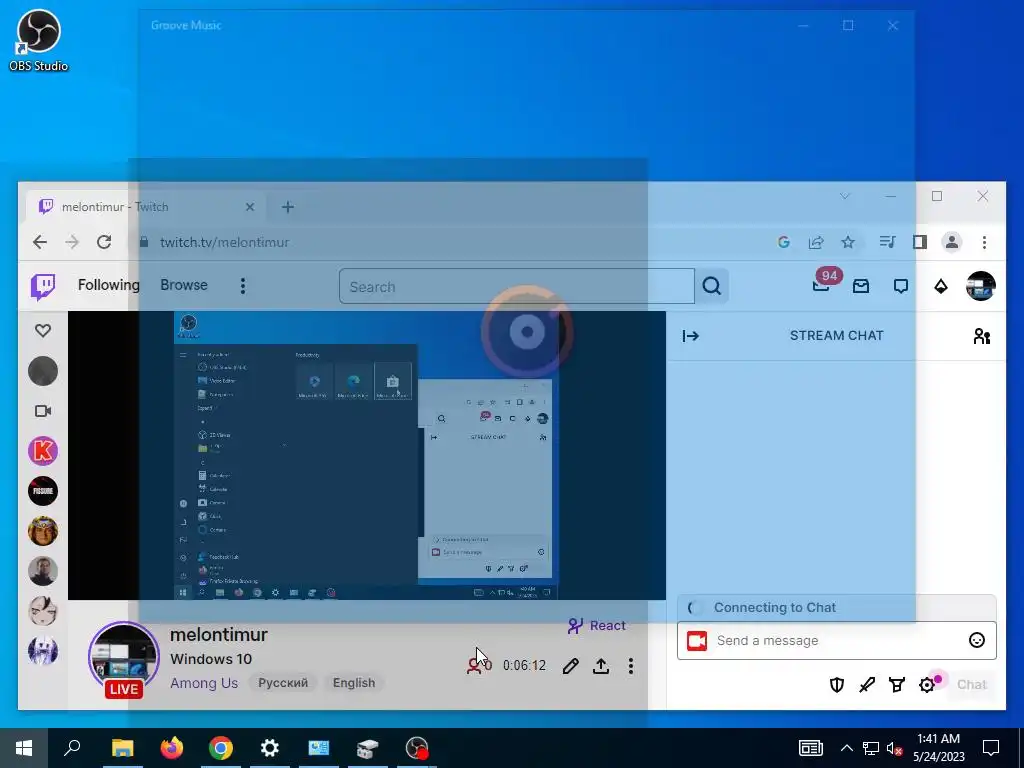Click the melontimur LIVE avatar

point(124,658)
